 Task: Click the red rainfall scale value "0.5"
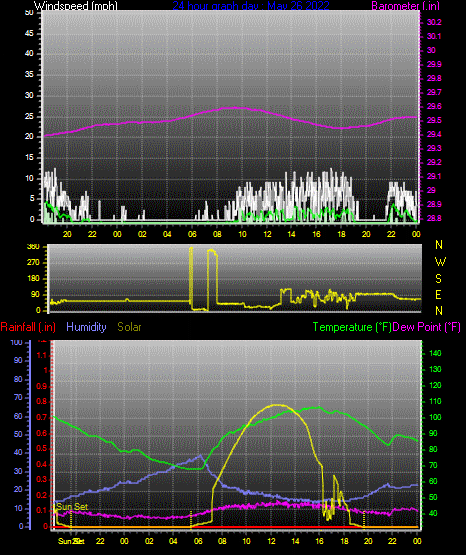click(x=42, y=448)
